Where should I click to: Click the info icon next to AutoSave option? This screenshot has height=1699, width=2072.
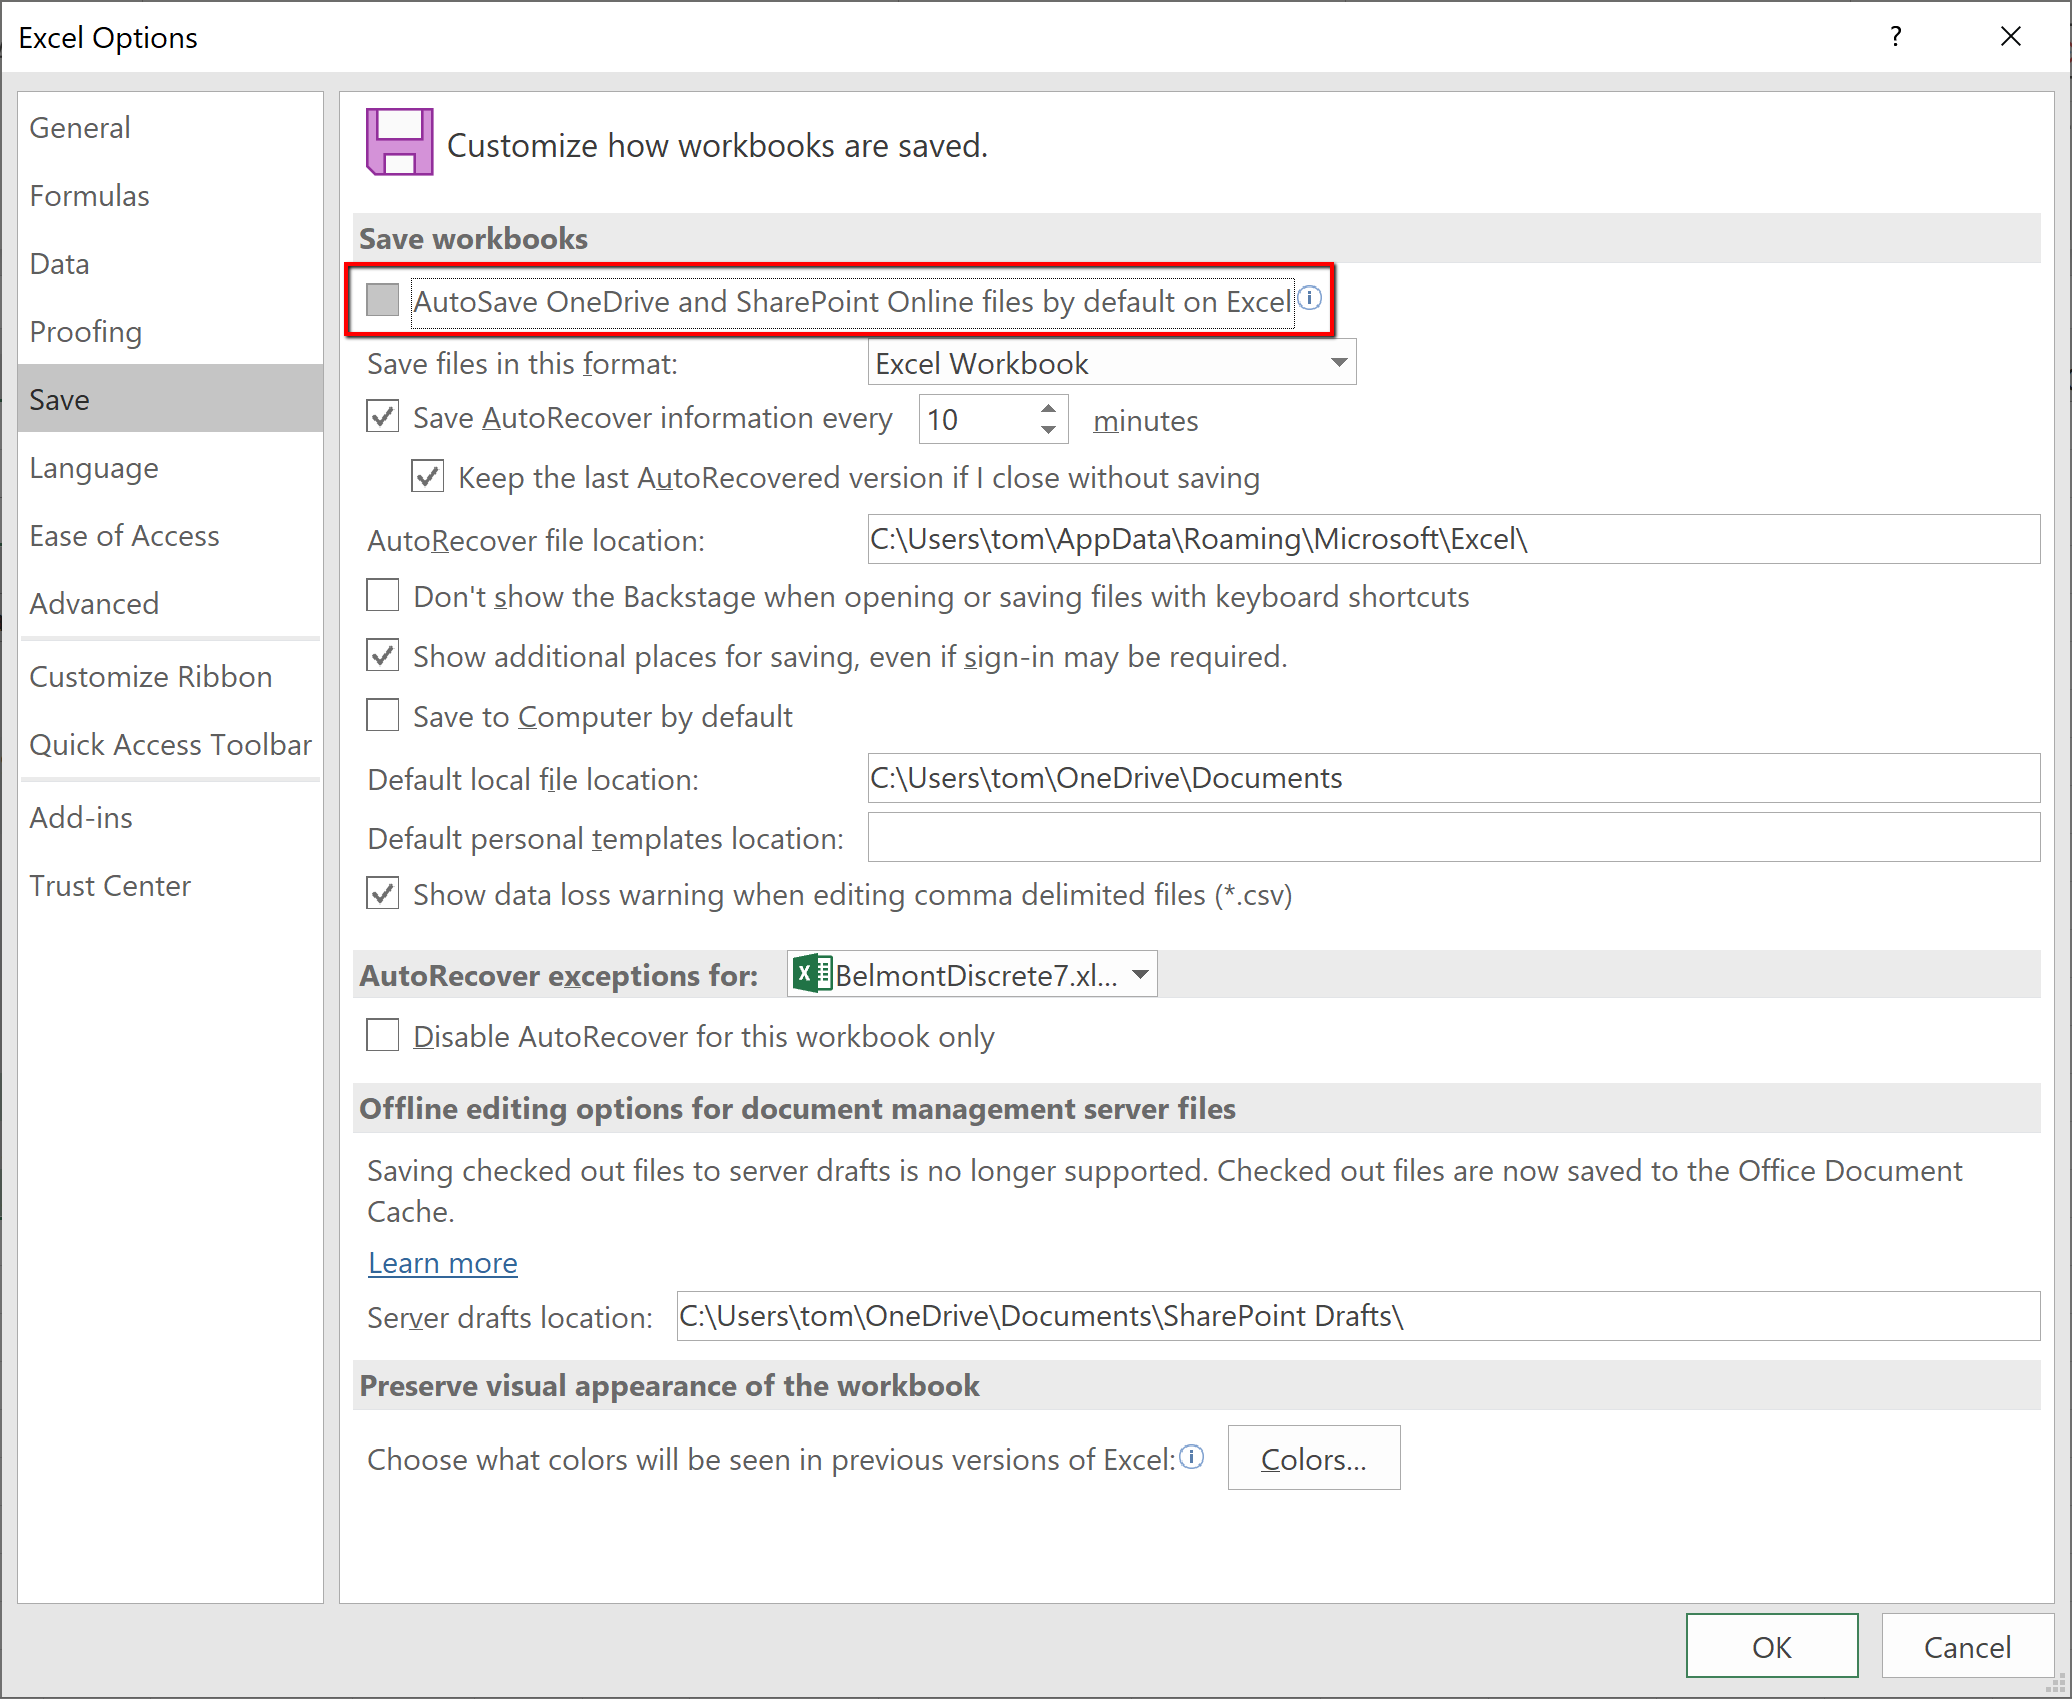tap(1309, 298)
